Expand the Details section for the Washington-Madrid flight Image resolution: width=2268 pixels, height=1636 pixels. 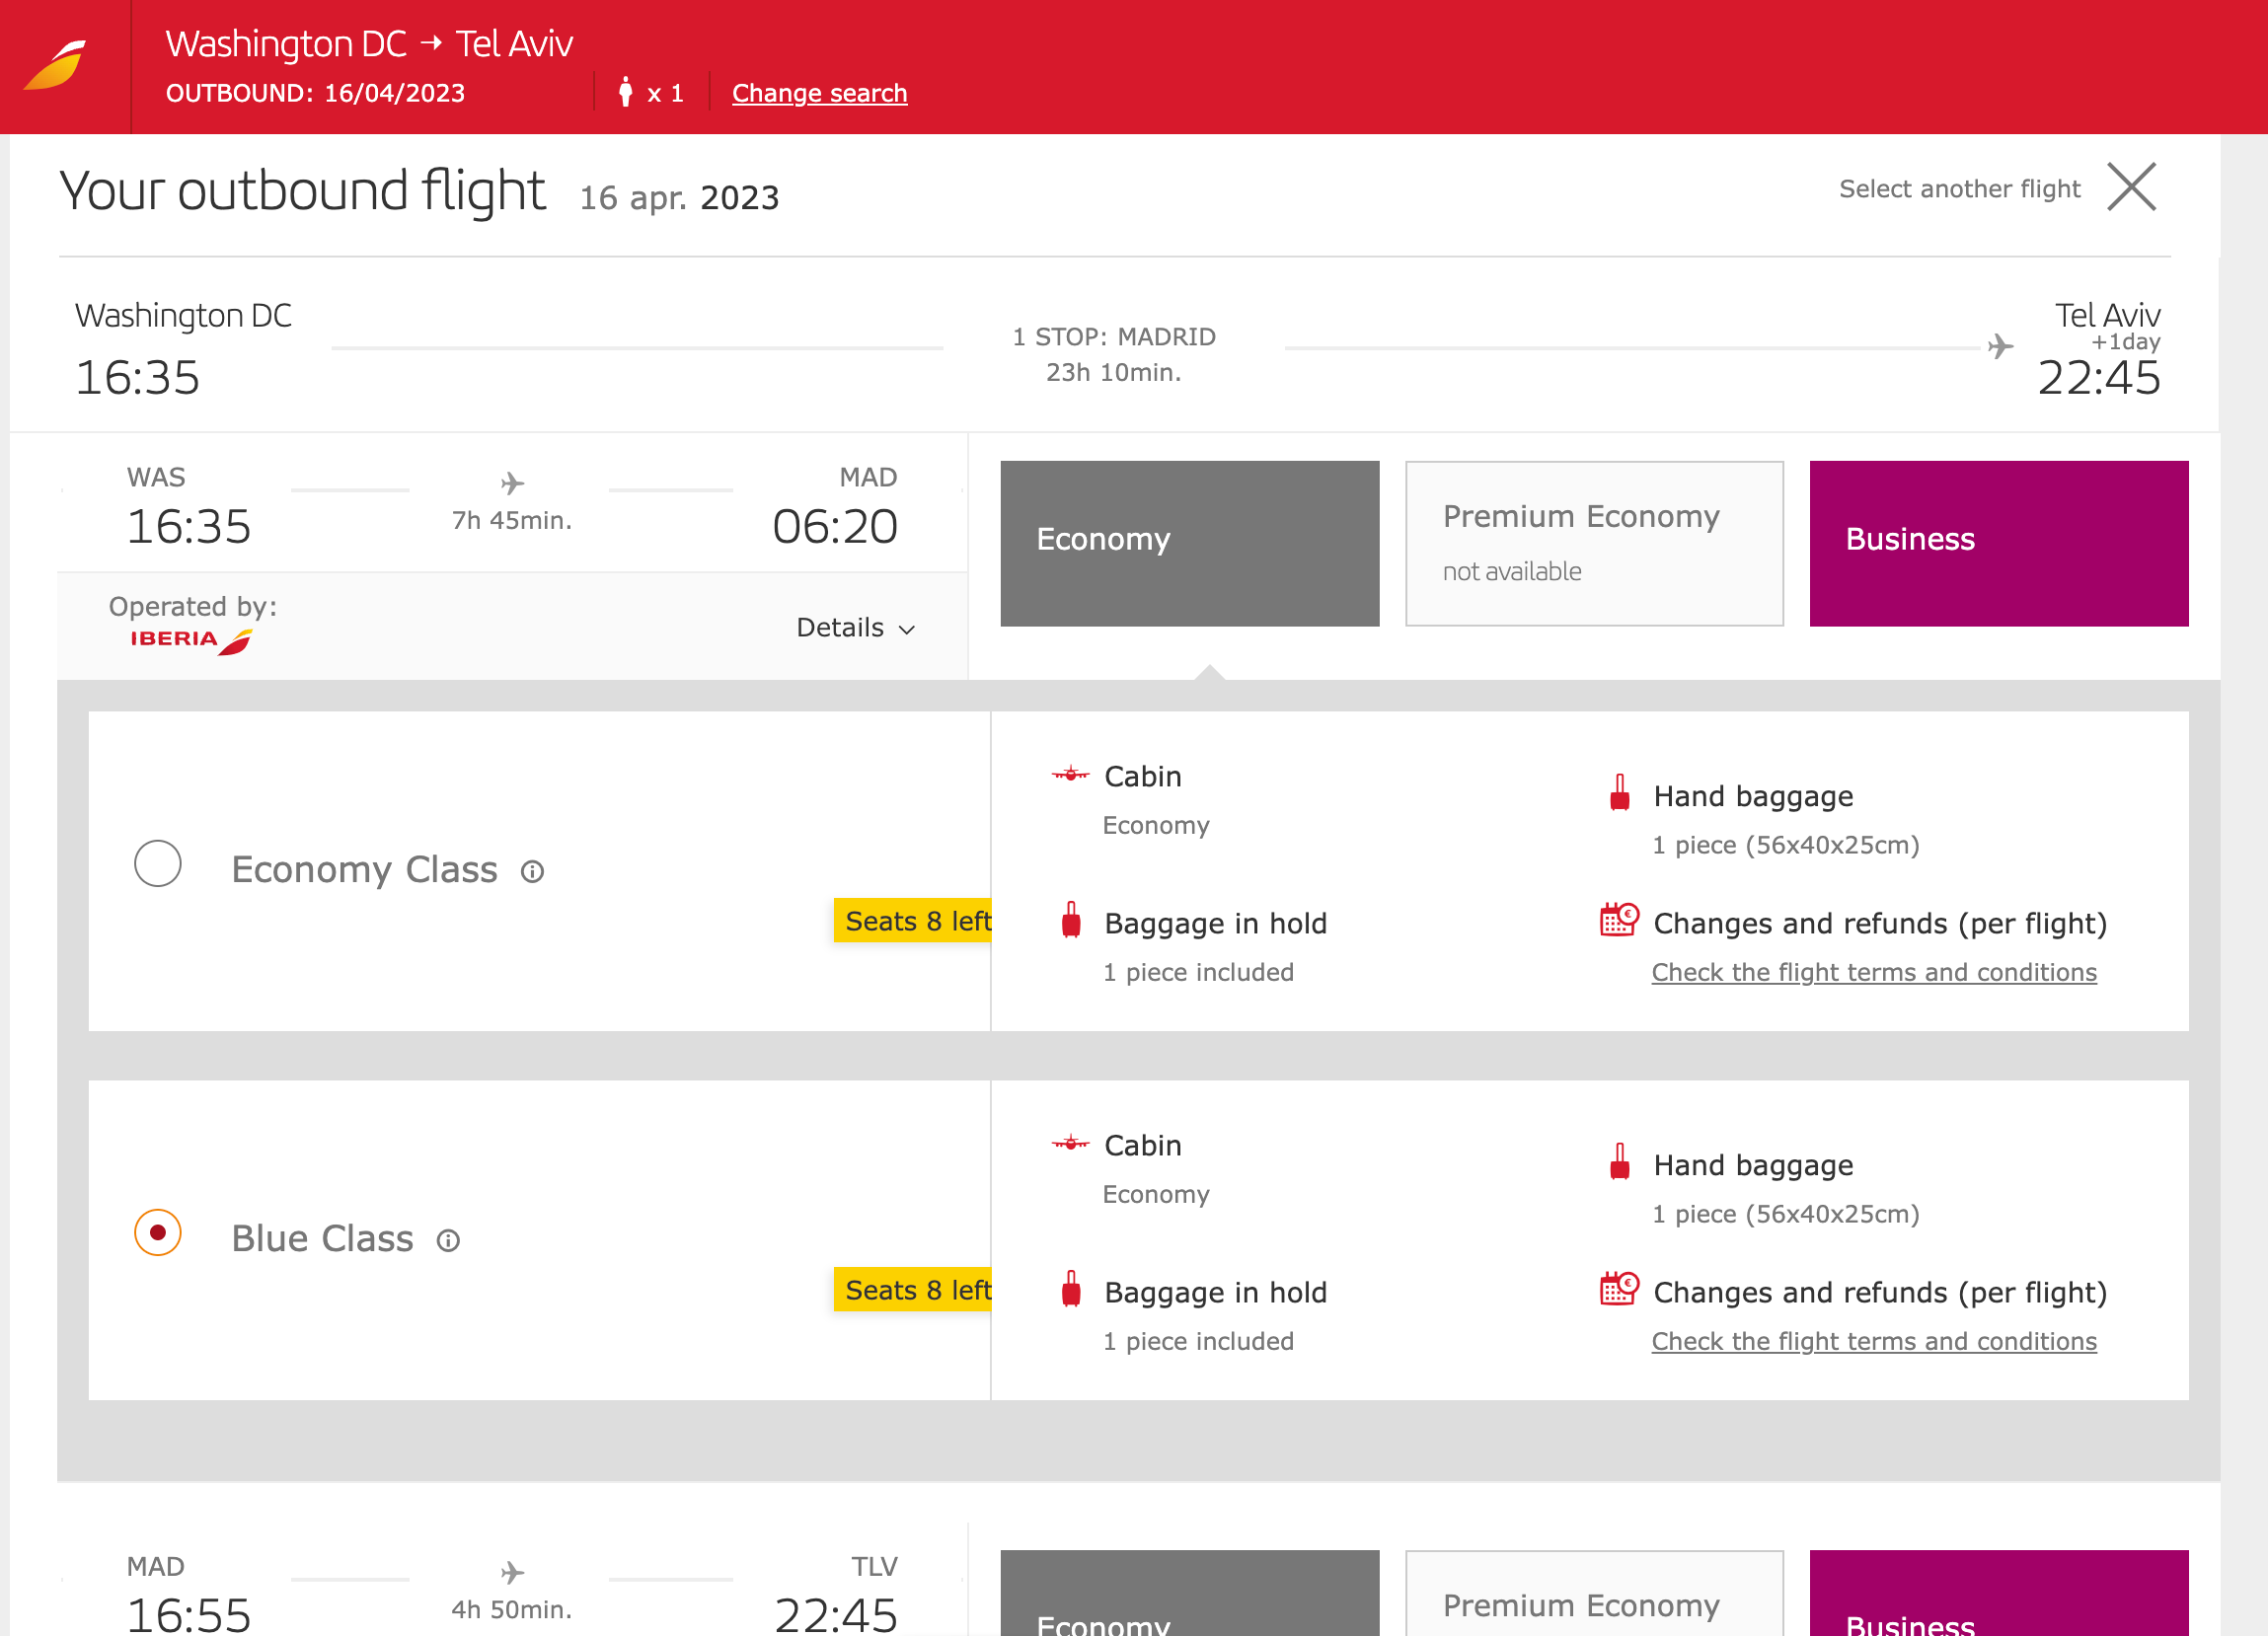855,627
